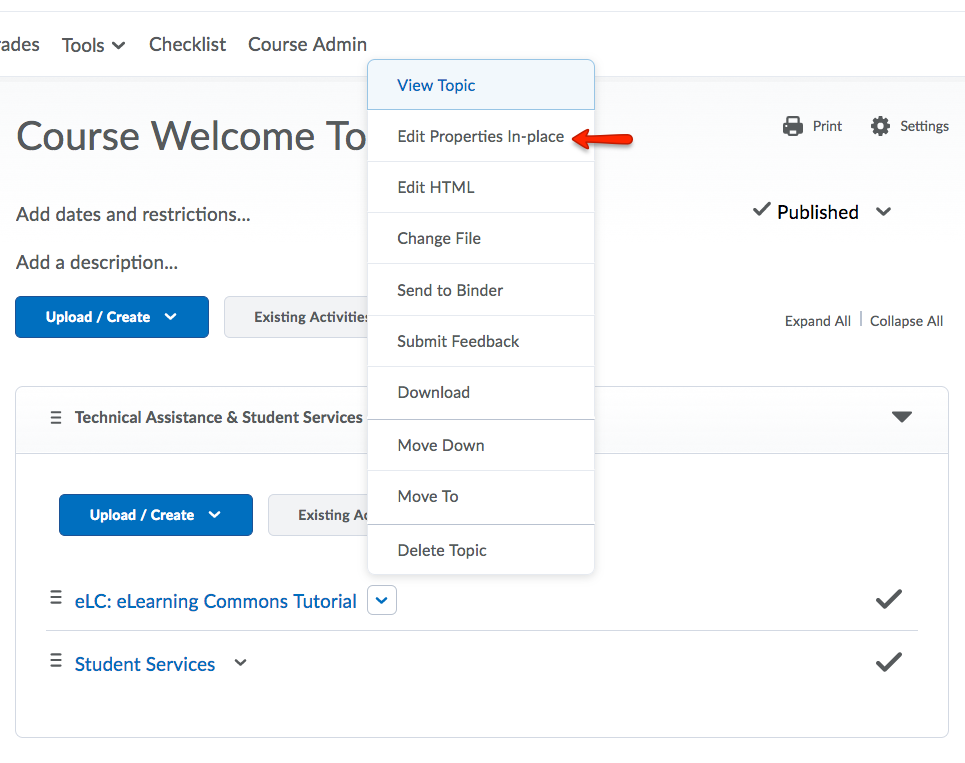Image resolution: width=965 pixels, height=763 pixels.
Task: Click Collapse All link
Action: click(906, 321)
